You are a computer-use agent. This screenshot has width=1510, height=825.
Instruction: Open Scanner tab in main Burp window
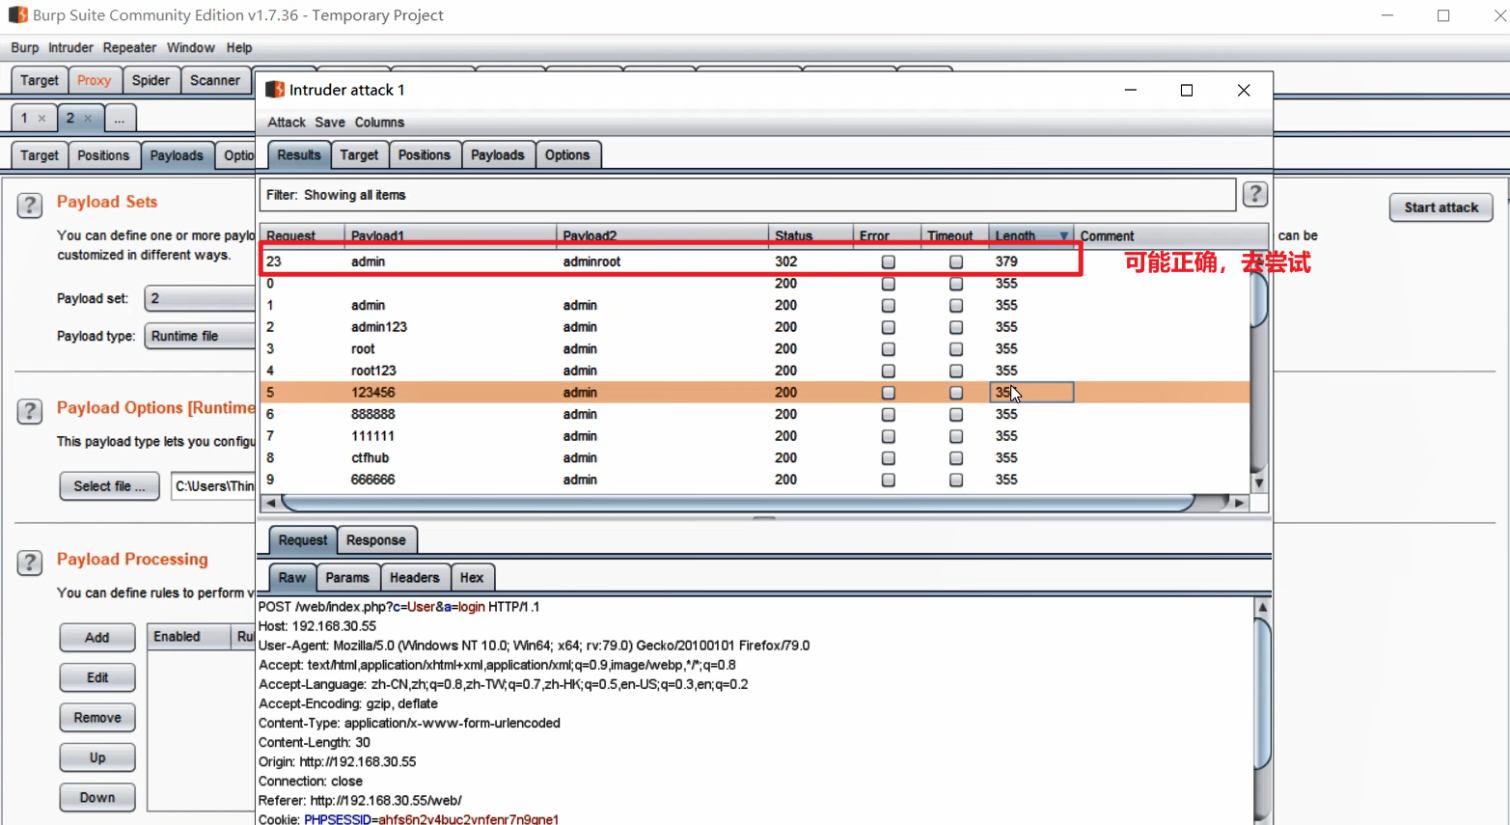(x=215, y=80)
